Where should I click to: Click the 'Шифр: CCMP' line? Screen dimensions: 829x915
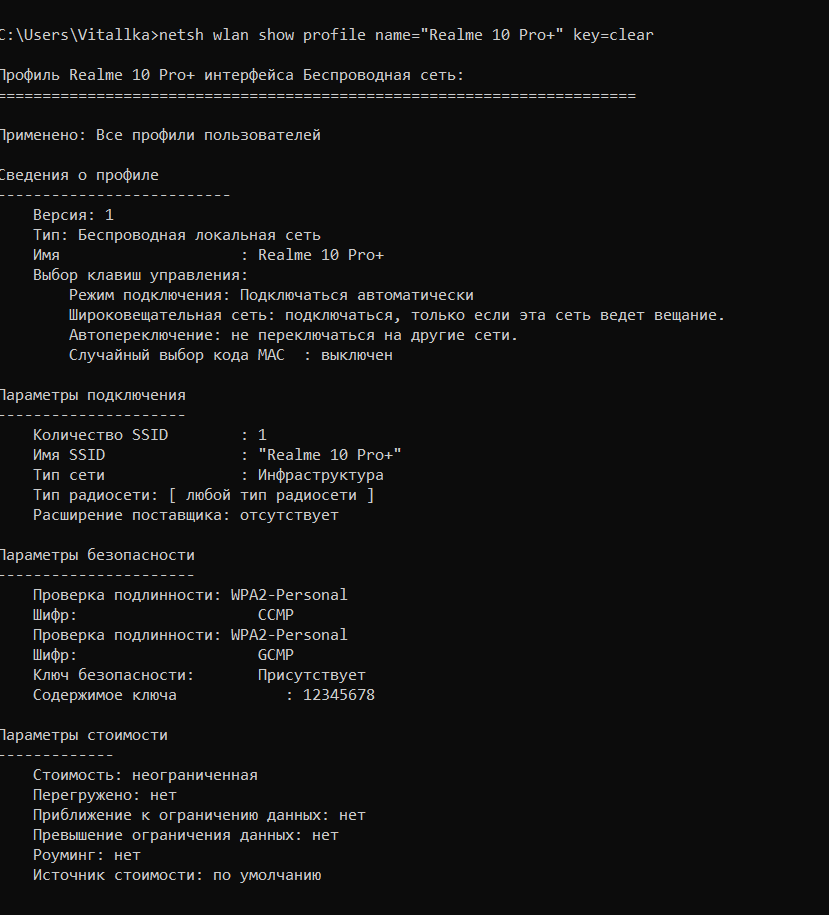(x=163, y=615)
